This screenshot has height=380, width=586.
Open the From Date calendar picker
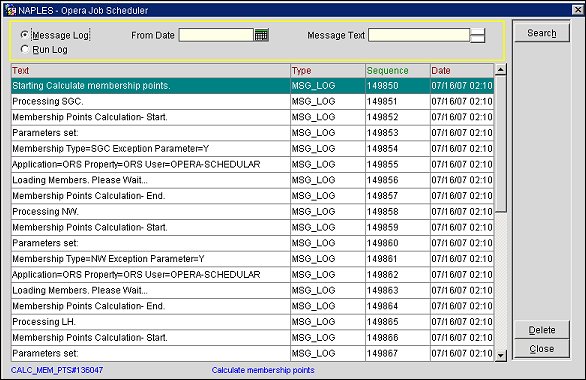[261, 35]
